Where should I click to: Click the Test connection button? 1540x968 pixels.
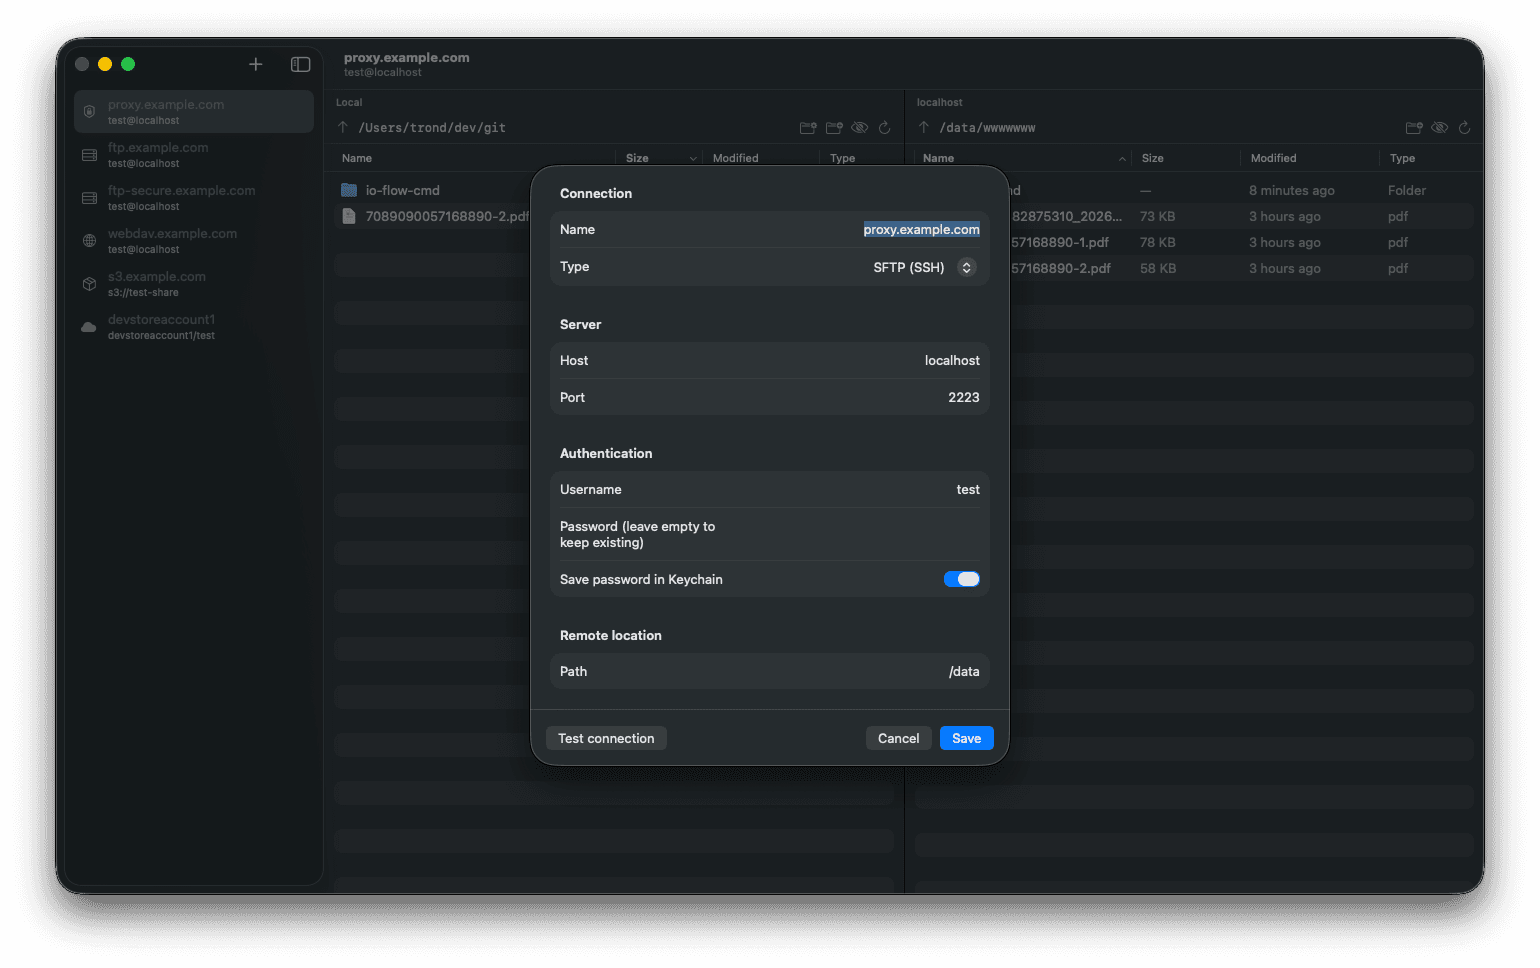(x=606, y=738)
